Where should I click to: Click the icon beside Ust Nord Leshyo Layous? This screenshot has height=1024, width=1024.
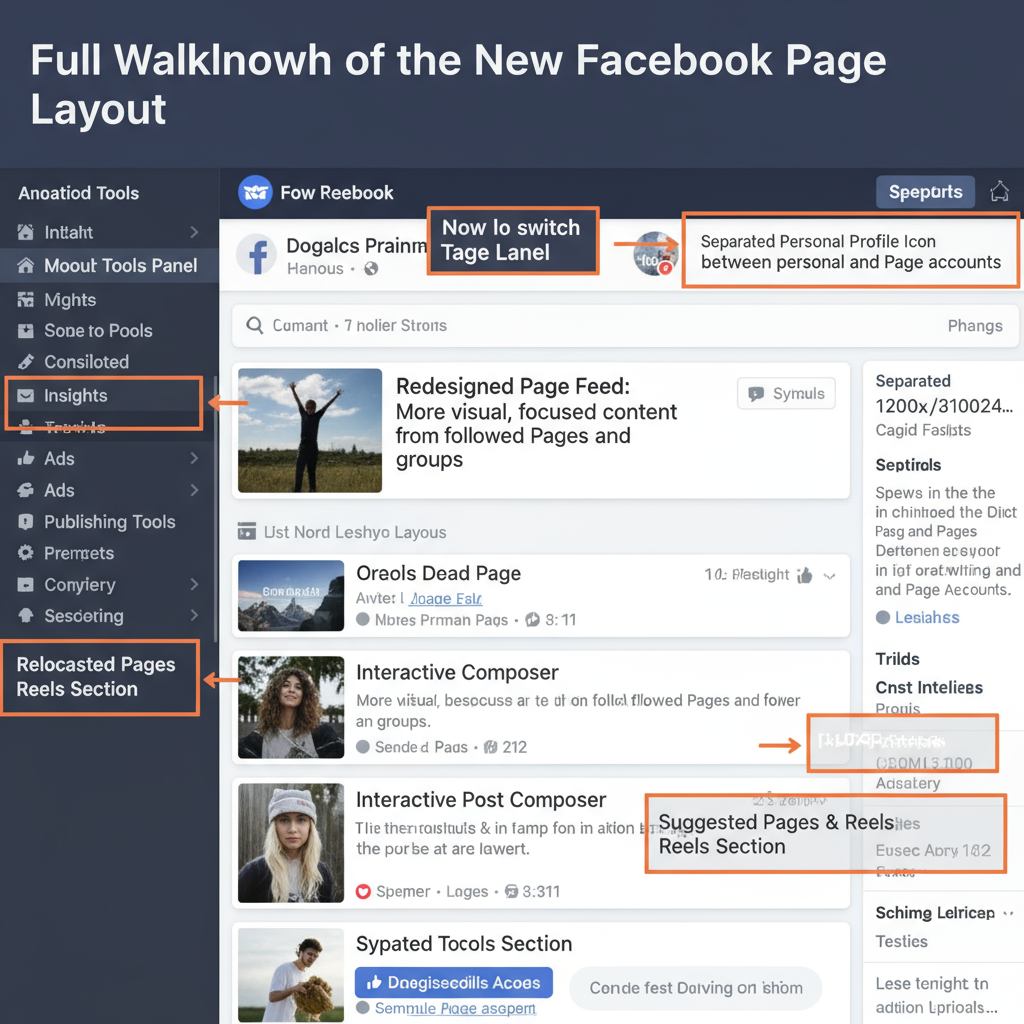coord(247,532)
